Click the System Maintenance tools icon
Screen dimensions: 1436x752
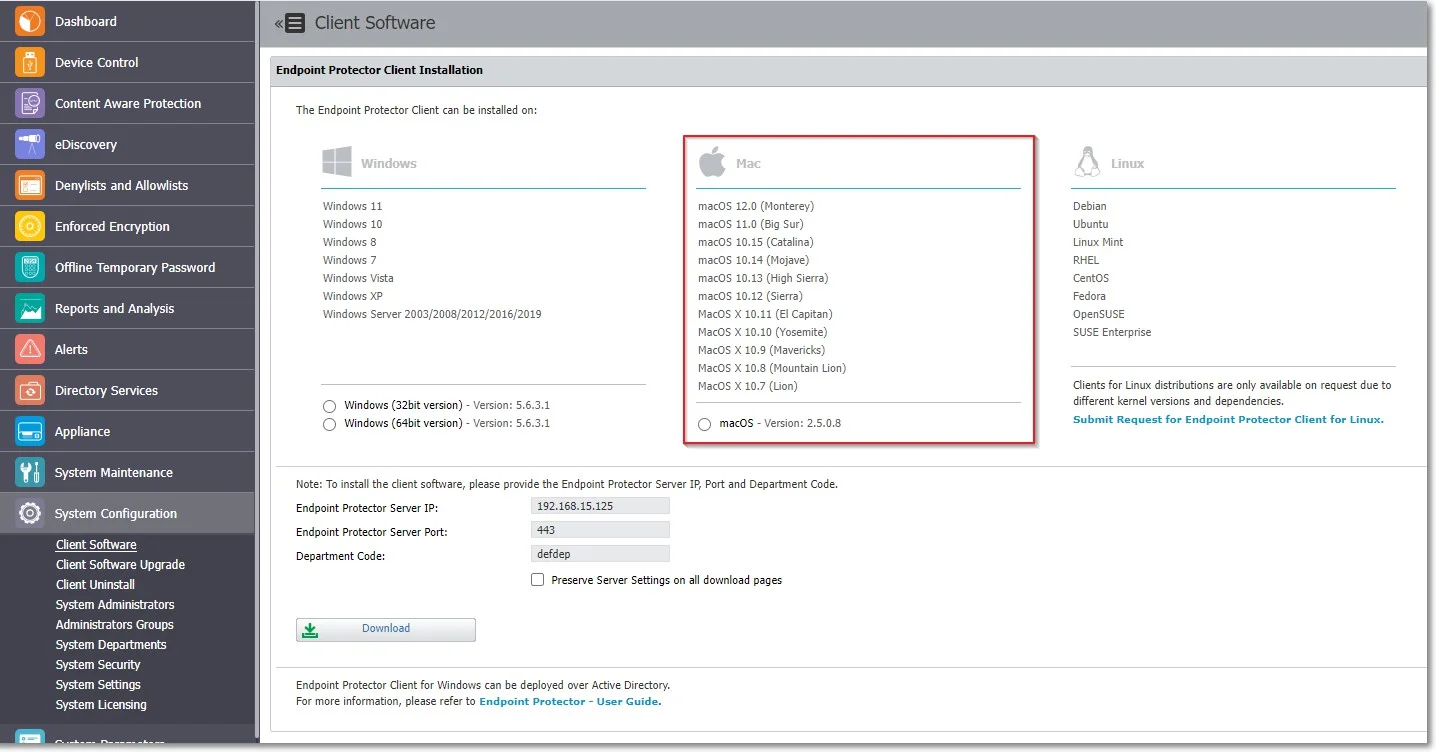30,472
